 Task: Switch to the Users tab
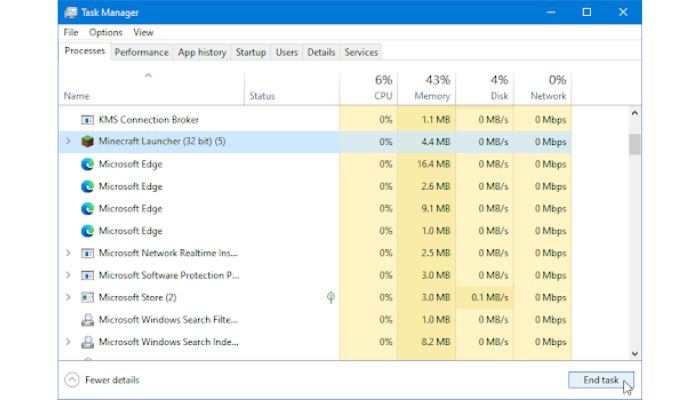pyautogui.click(x=287, y=52)
